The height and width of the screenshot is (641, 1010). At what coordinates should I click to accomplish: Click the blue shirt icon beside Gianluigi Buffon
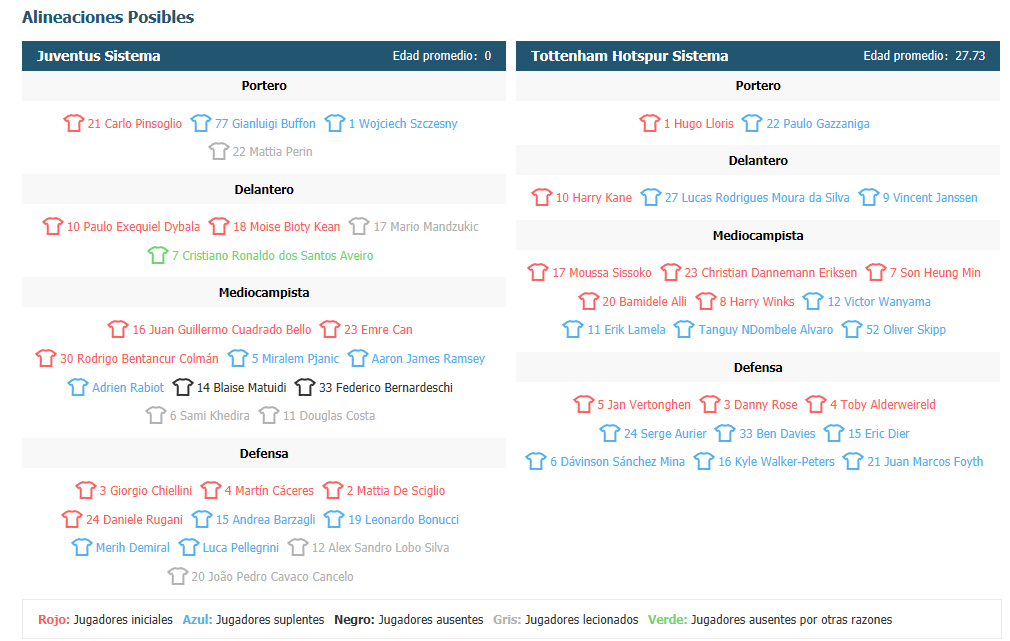(201, 123)
